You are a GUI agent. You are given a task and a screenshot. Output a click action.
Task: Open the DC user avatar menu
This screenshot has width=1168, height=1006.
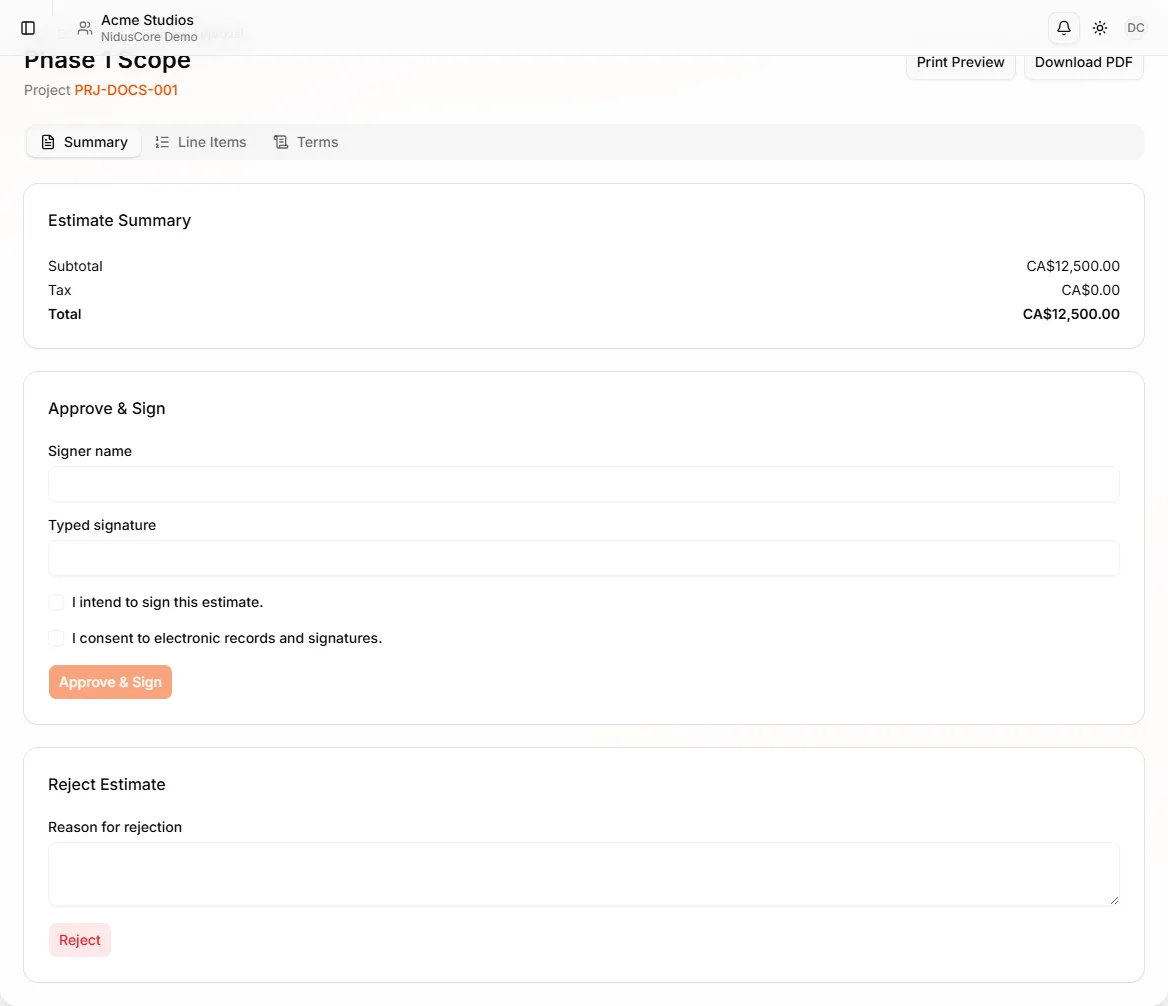[1135, 28]
